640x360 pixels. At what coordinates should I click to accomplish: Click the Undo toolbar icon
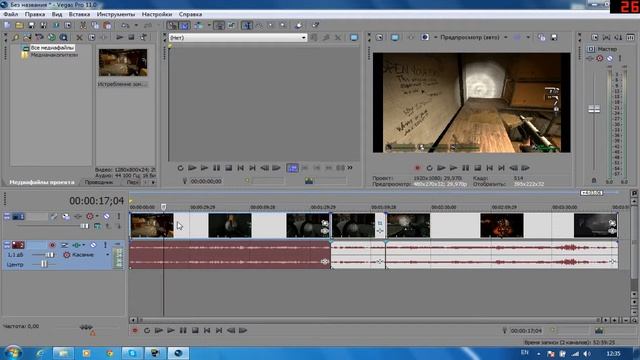[125, 25]
